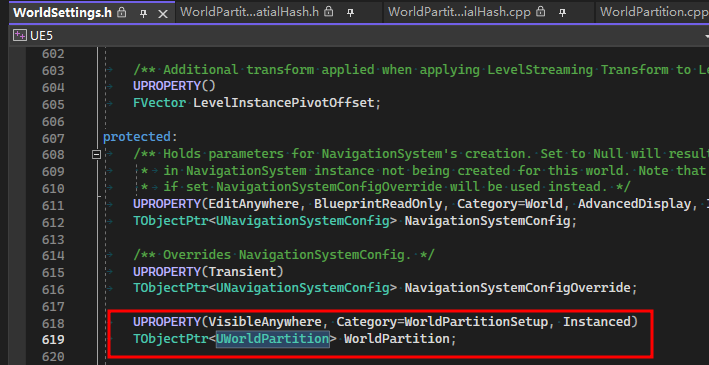Click UNavigationSystemConfig type on line 616
Screen dimensions: 709x365
303,288
